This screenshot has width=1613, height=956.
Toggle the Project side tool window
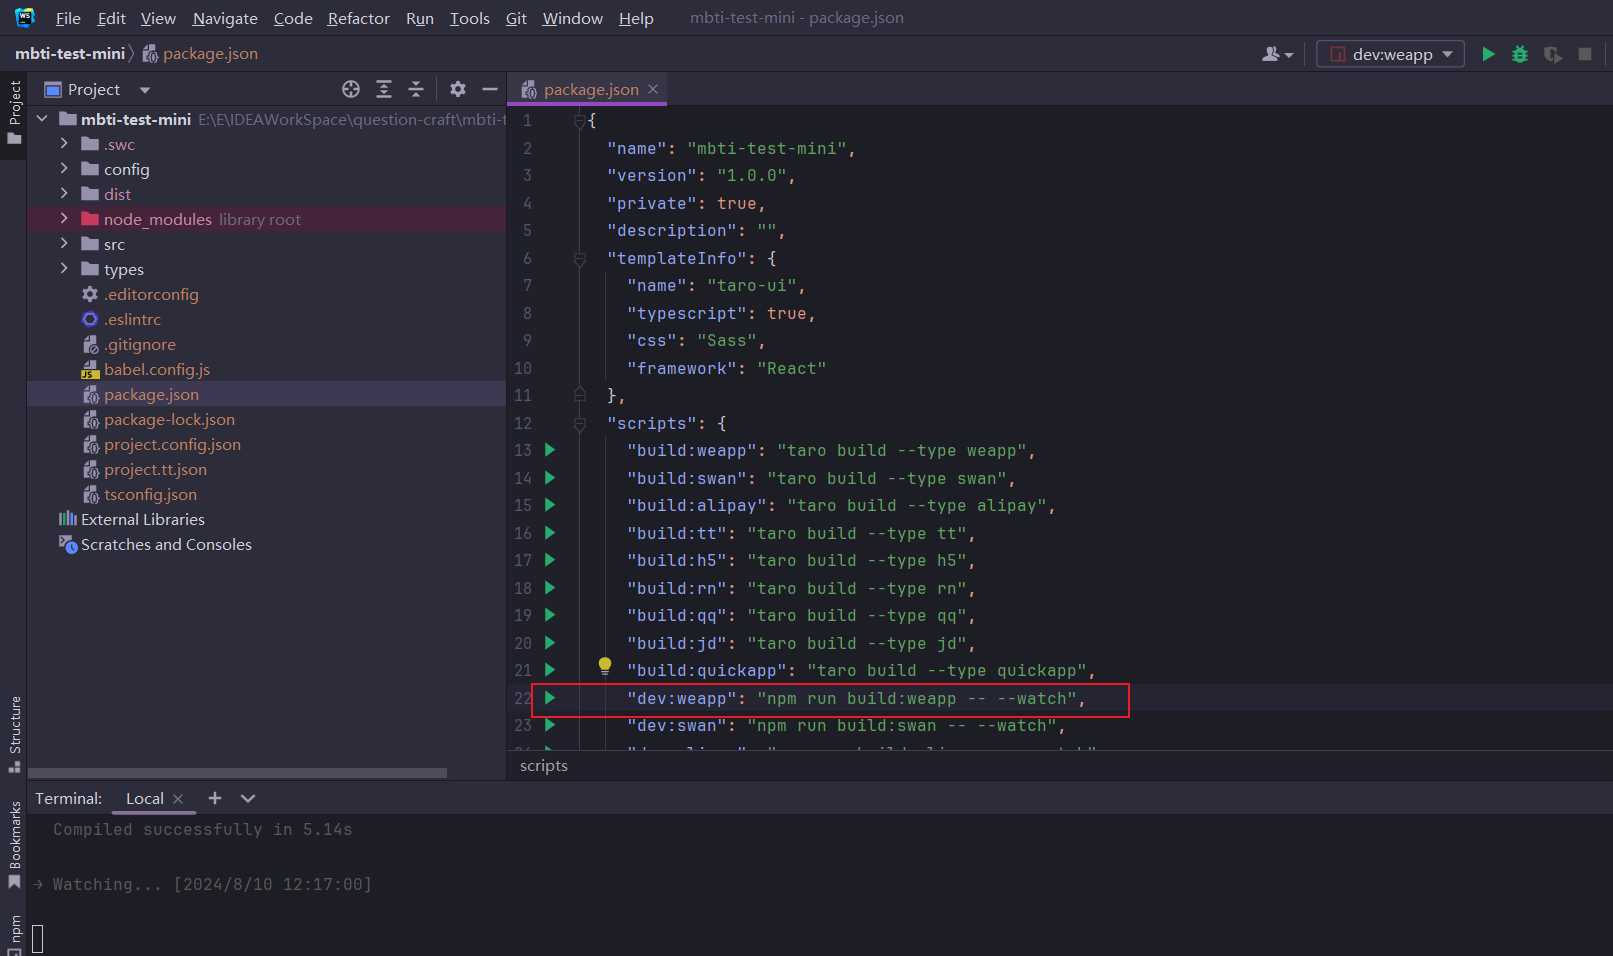click(14, 112)
